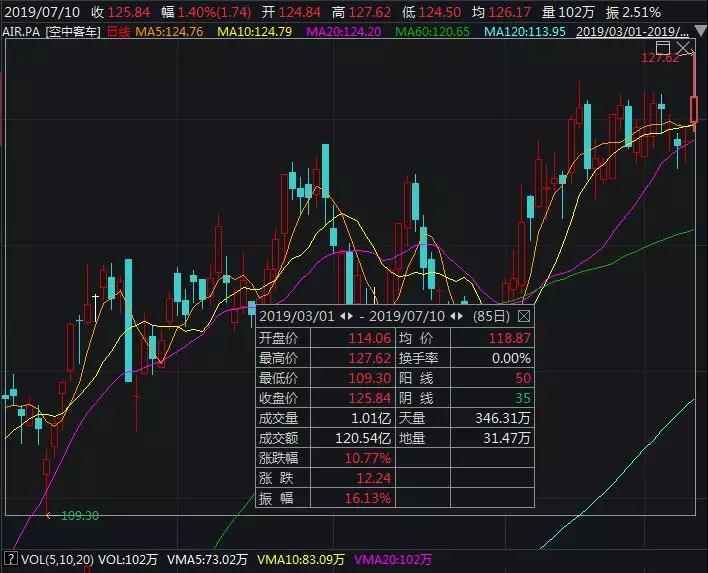Click the 量 102万 volume in header
The width and height of the screenshot is (708, 573).
pos(568,12)
